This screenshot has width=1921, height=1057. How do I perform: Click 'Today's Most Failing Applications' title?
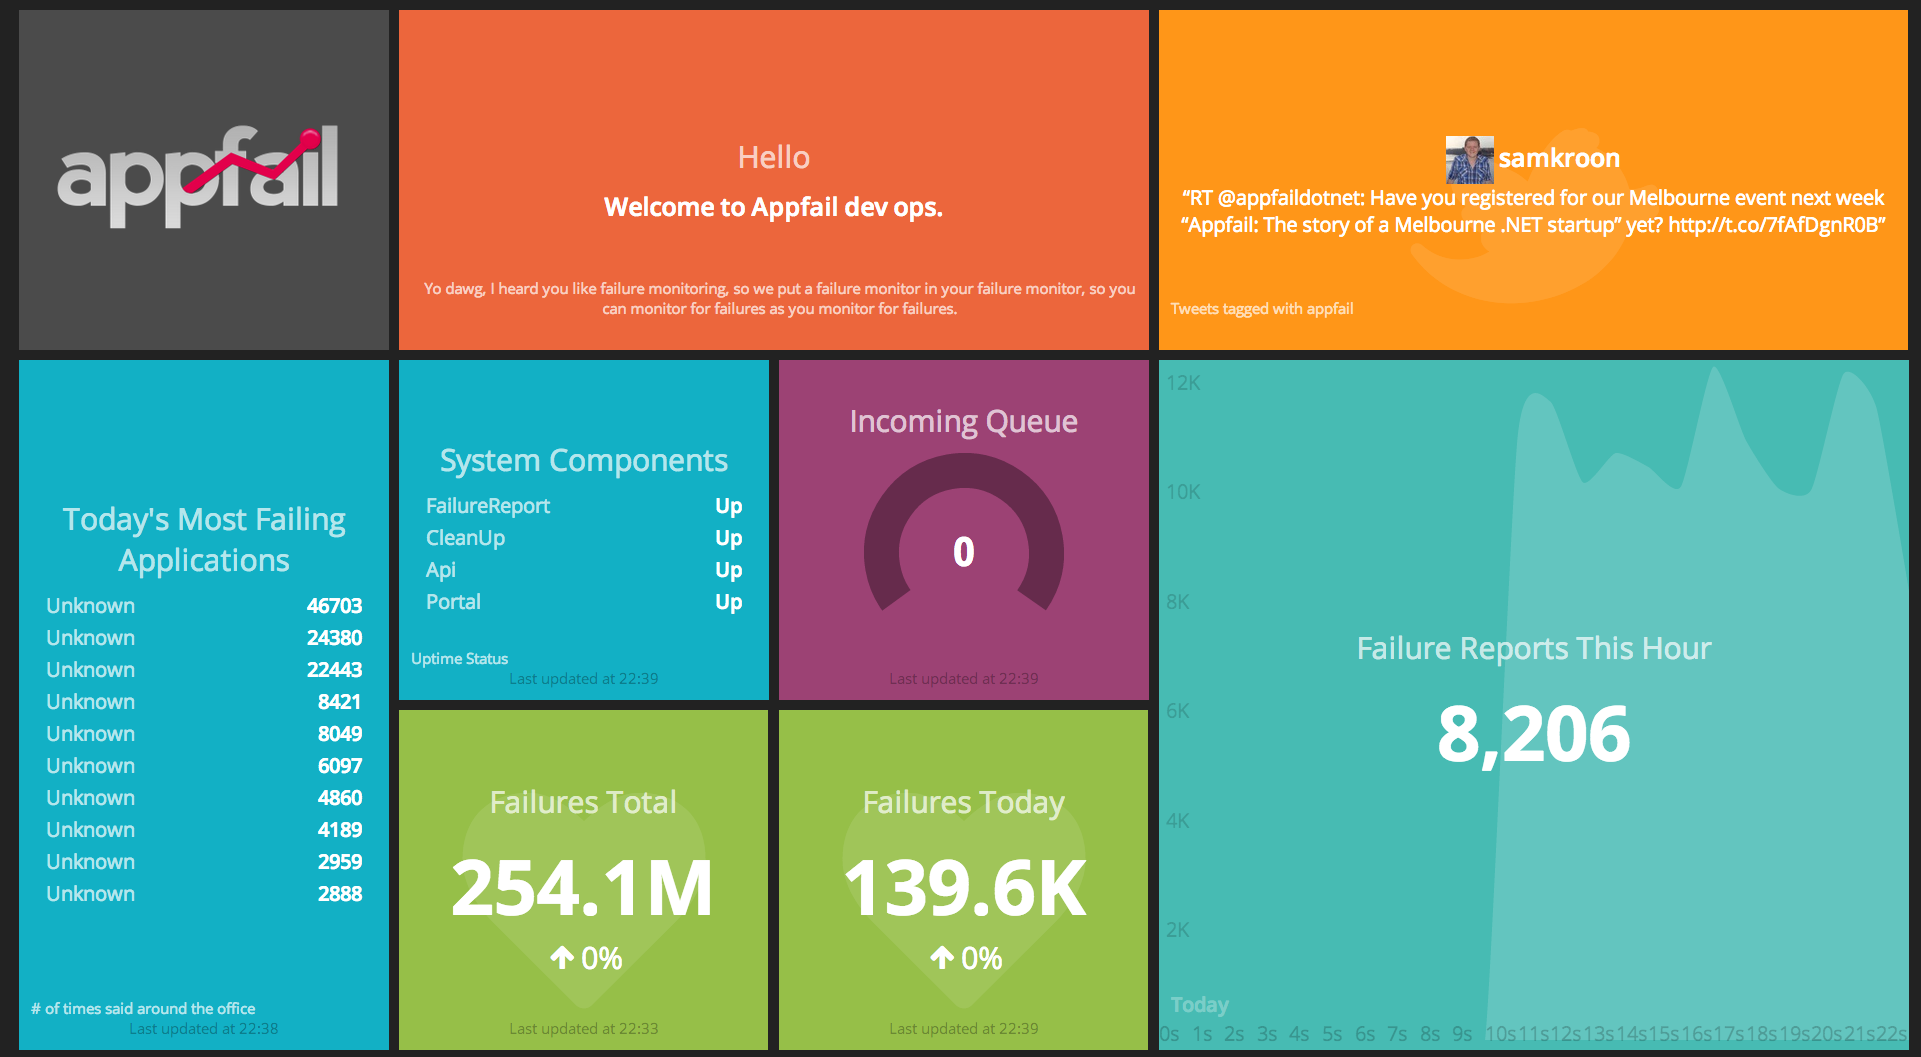(x=204, y=539)
